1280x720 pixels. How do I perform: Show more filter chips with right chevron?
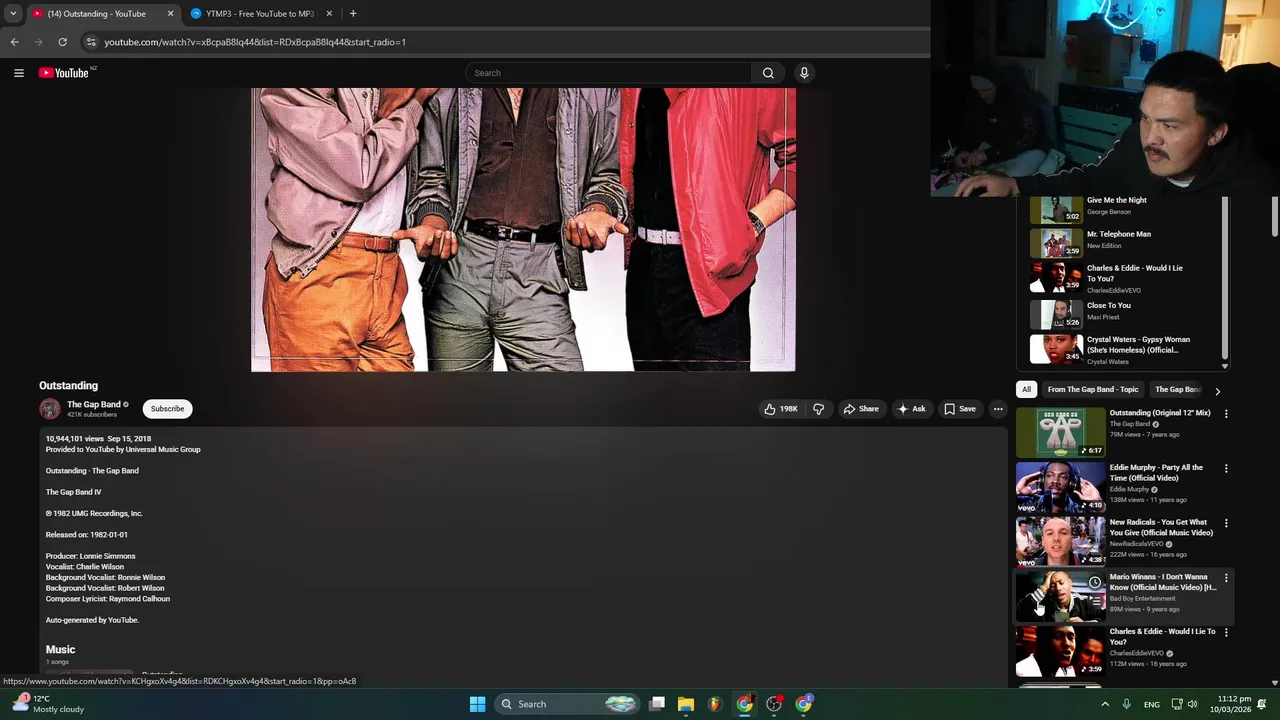pyautogui.click(x=1217, y=391)
